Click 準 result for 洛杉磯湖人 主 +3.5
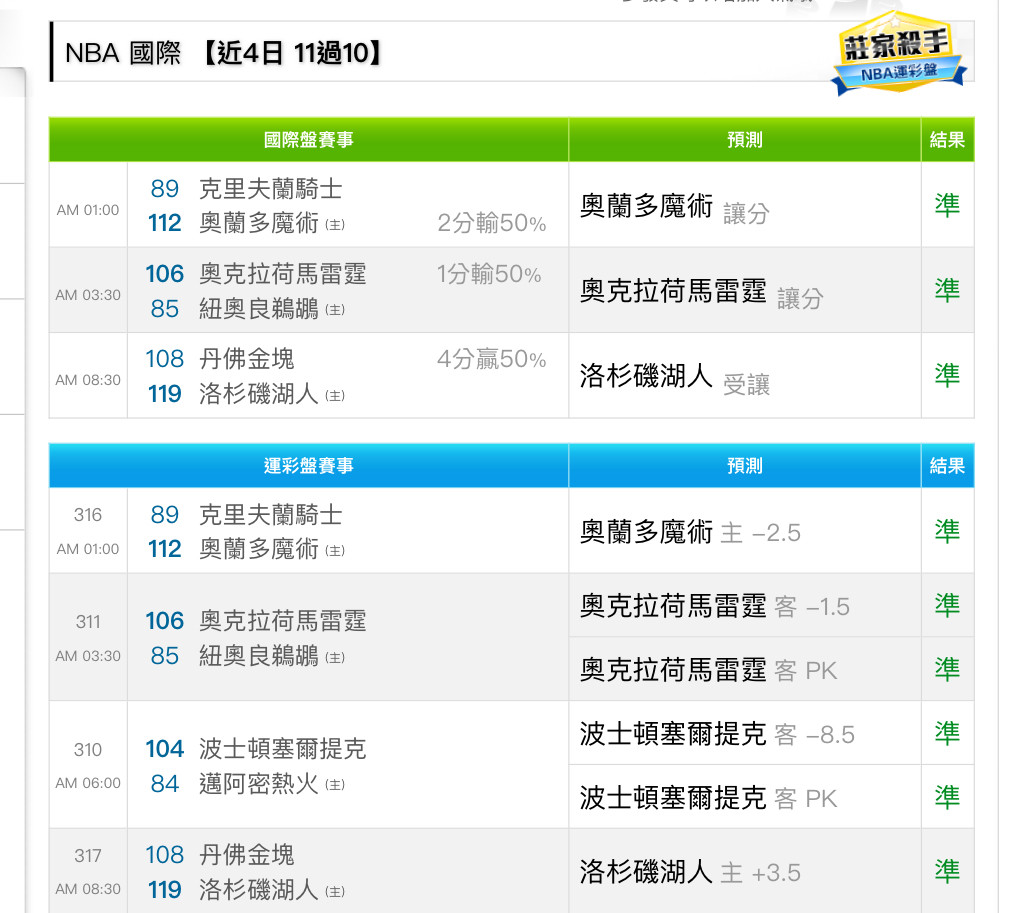Image resolution: width=1011 pixels, height=913 pixels. 947,870
